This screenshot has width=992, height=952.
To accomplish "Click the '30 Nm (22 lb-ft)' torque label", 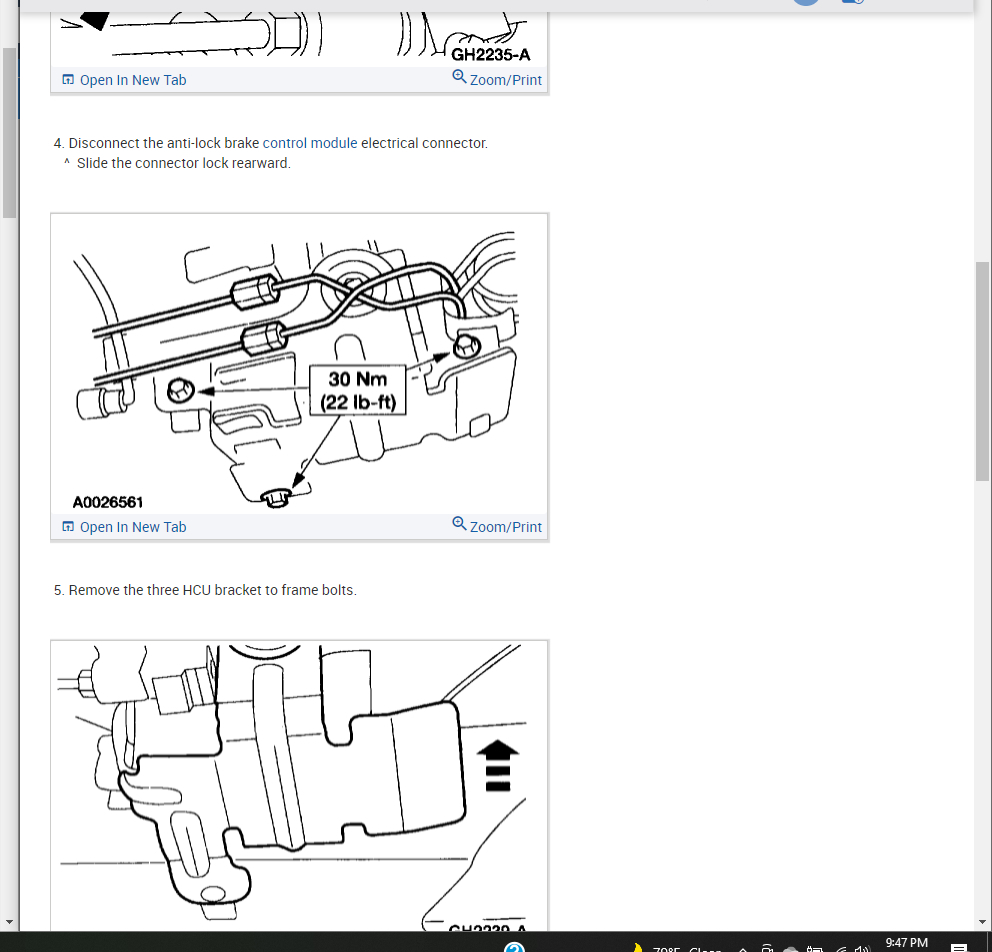I will 357,390.
